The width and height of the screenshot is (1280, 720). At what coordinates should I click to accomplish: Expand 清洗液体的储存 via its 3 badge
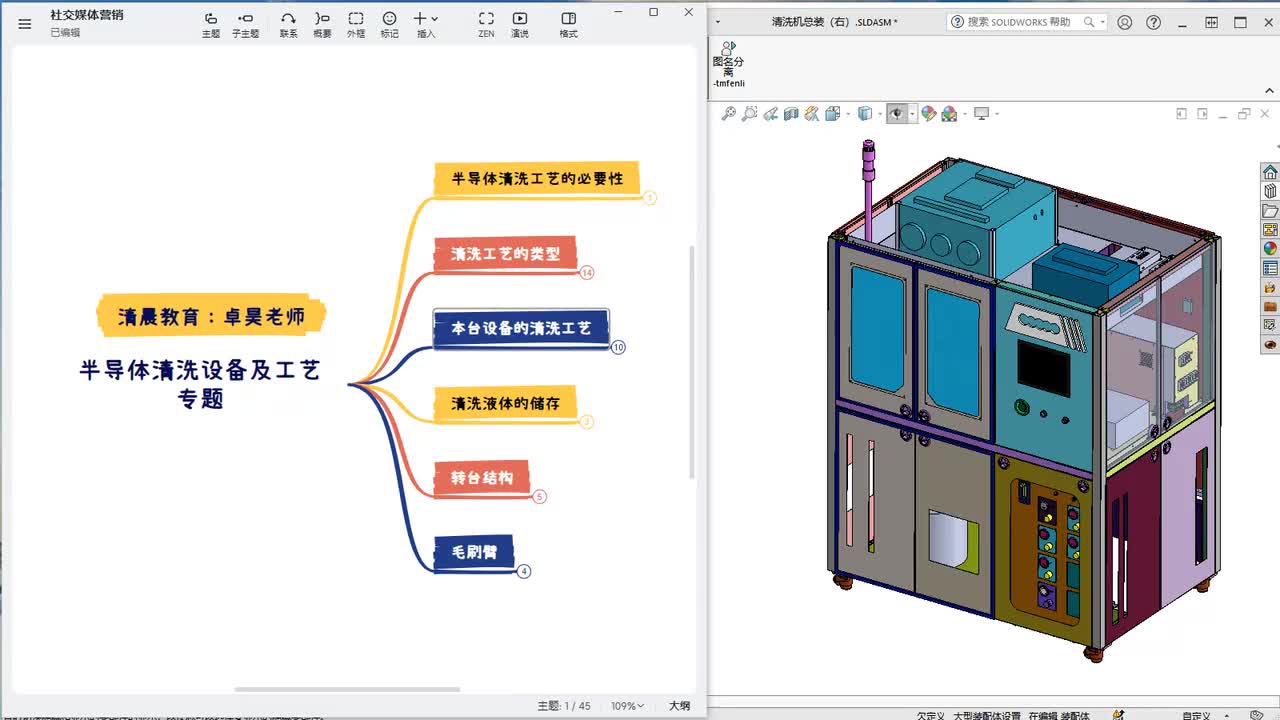(x=587, y=422)
